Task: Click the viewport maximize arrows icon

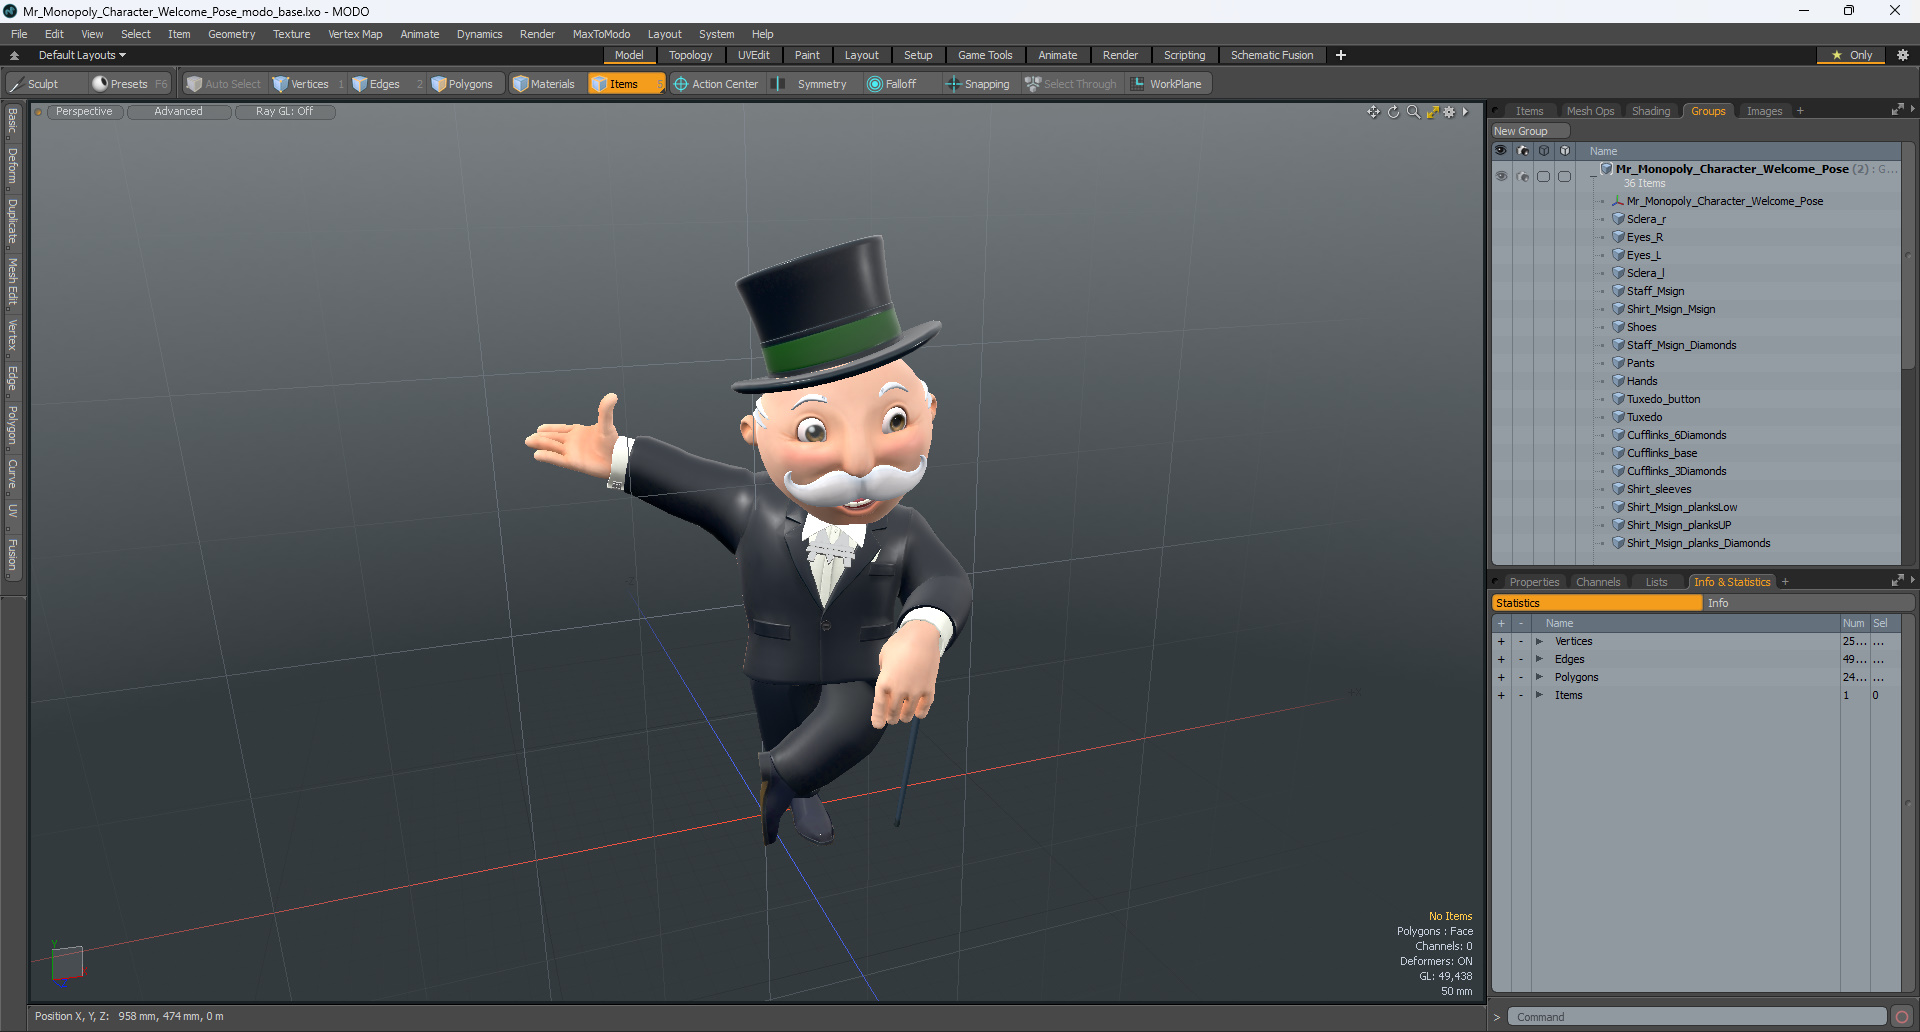Action: point(1432,112)
